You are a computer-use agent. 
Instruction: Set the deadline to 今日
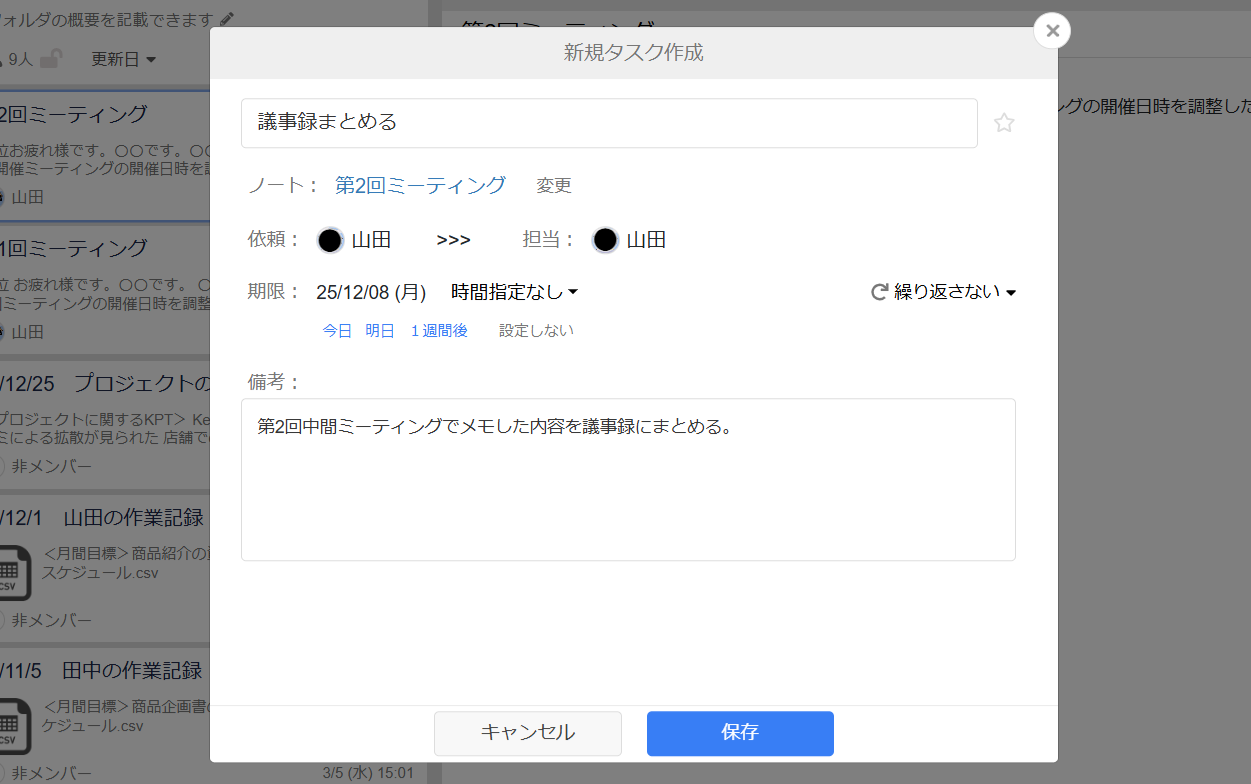[337, 330]
